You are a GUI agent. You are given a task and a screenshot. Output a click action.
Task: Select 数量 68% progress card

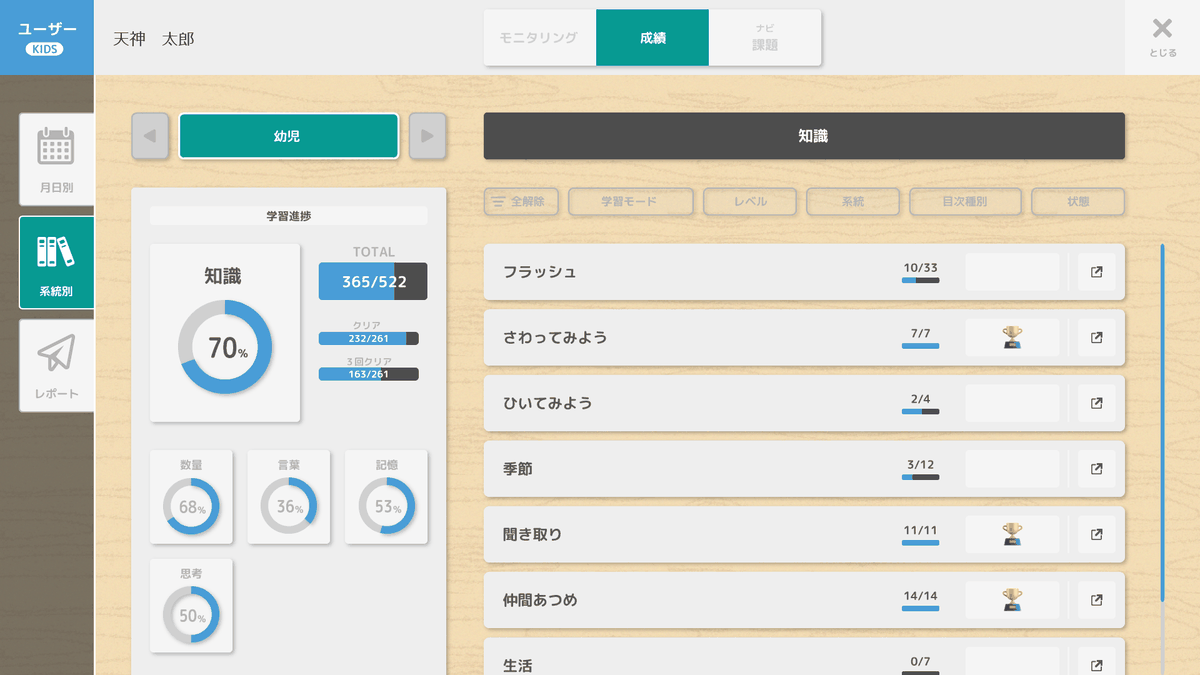[191, 497]
